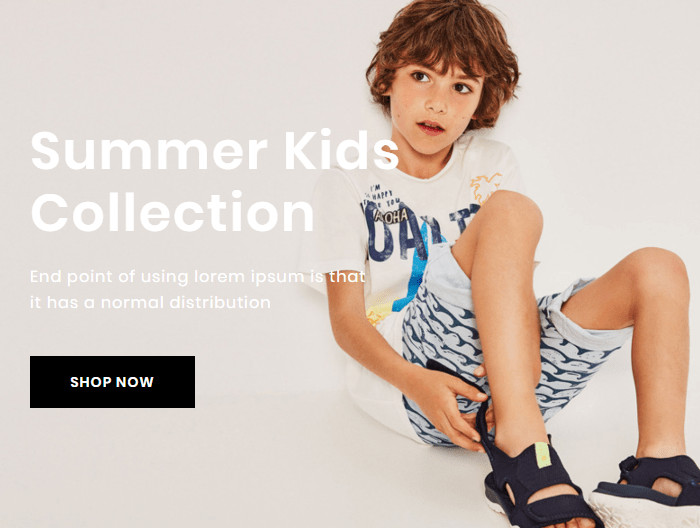
Task: Select the Summer Kids heading text
Action: click(x=214, y=150)
